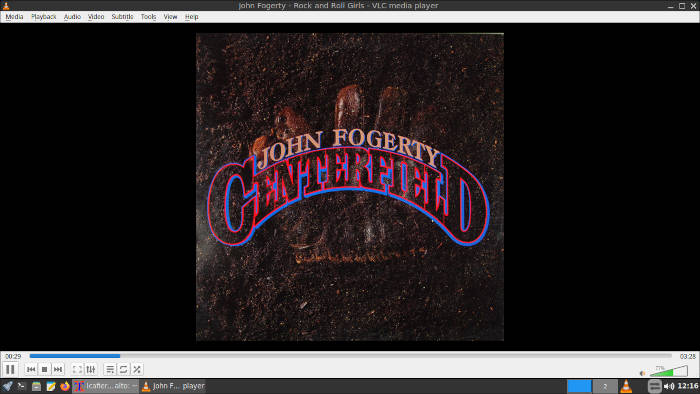Screen dimensions: 700x394
Task: Open Firefox from the taskbar
Action: (65, 386)
